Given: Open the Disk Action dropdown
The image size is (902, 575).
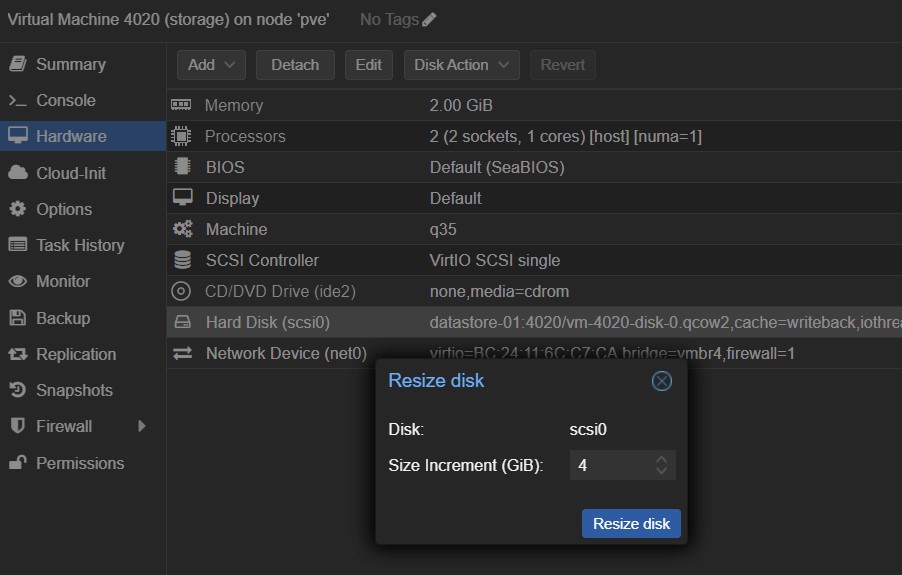Looking at the screenshot, I should [461, 65].
